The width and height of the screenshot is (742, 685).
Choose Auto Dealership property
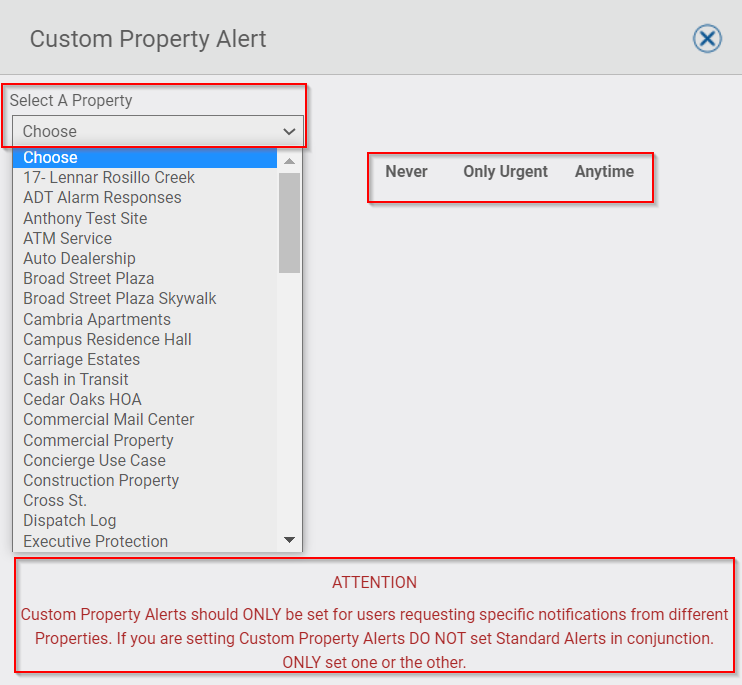145,258
